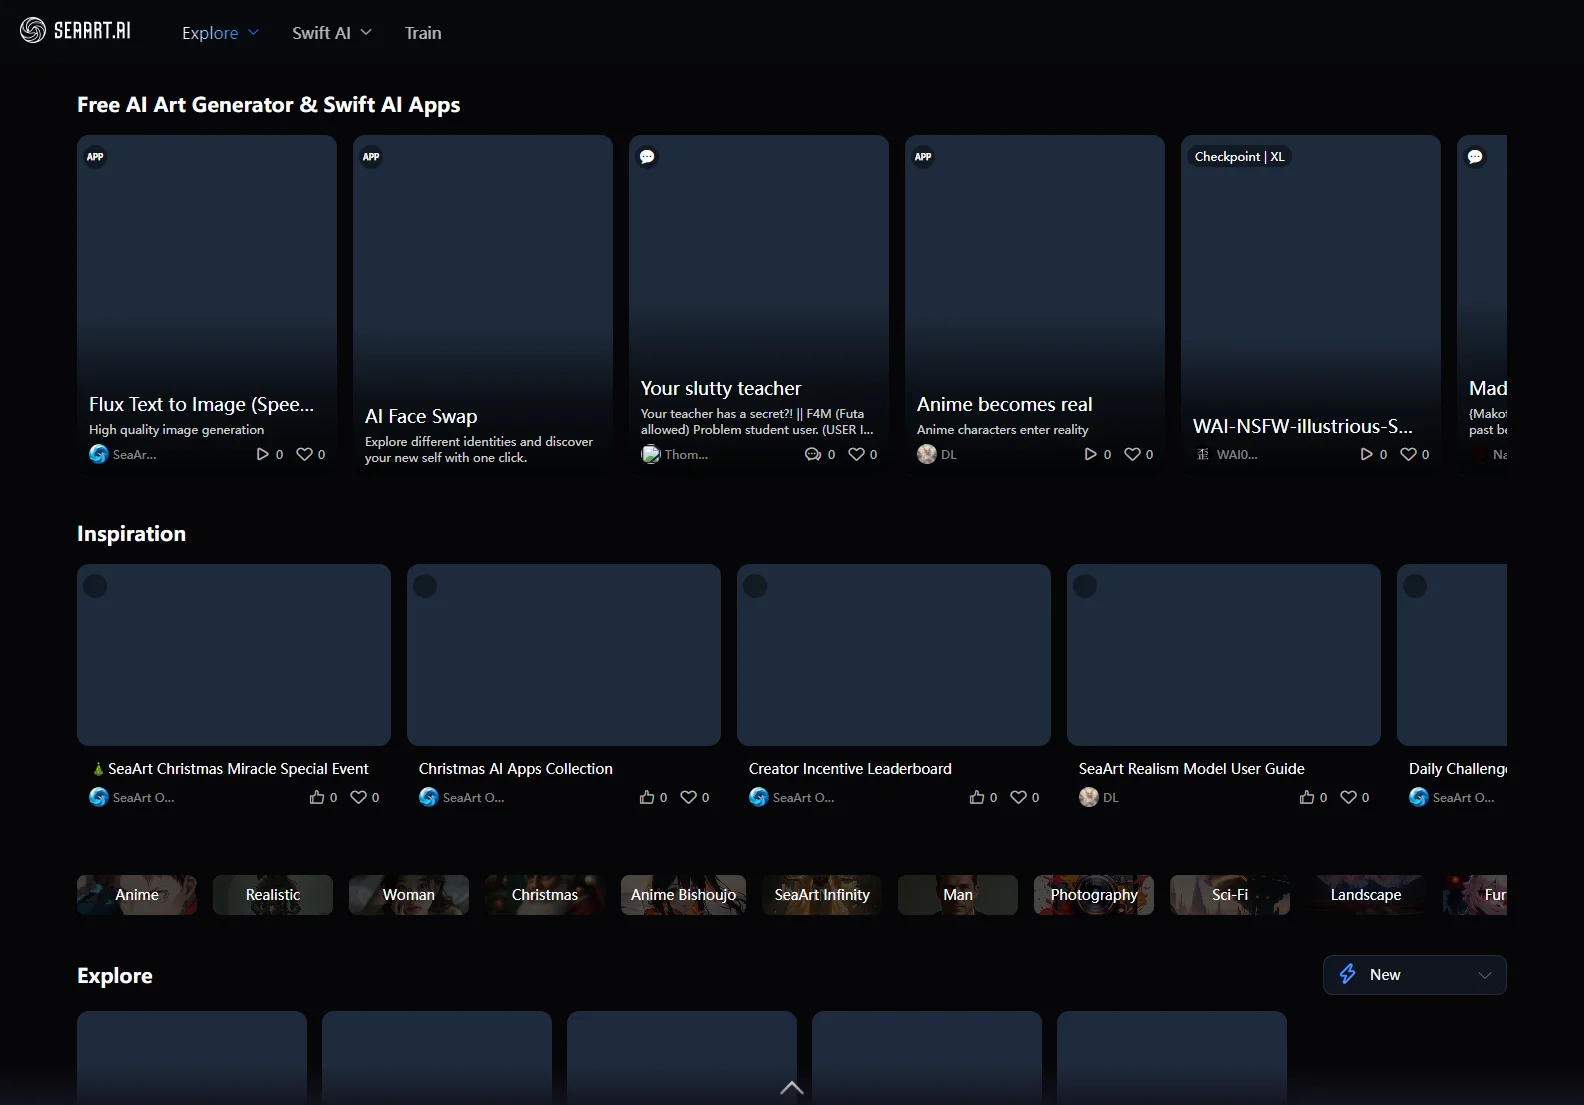Open SeaArt Christmas Miracle Special Event
1584x1105 pixels.
tap(234, 655)
